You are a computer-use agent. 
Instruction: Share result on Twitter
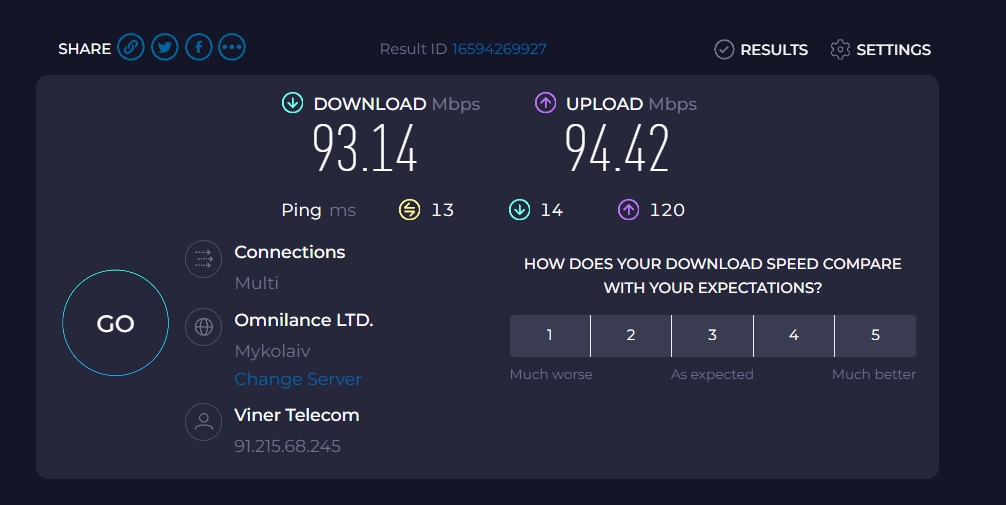[x=165, y=47]
